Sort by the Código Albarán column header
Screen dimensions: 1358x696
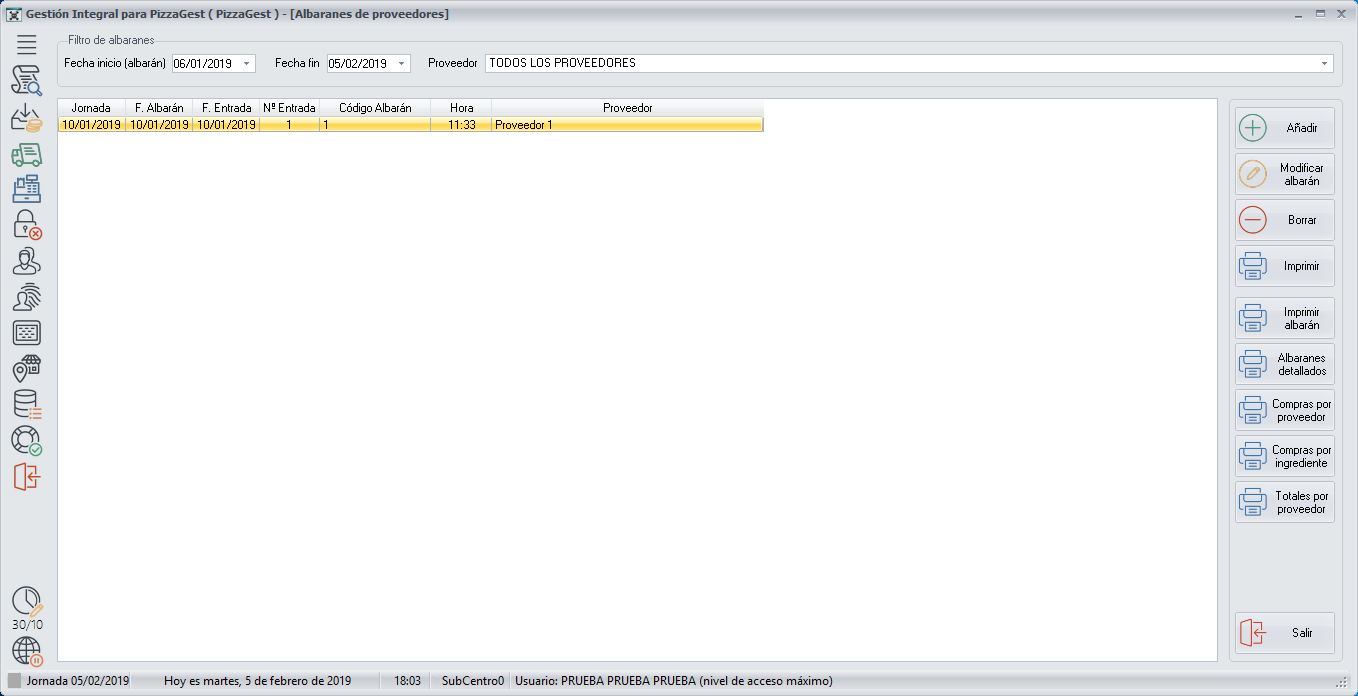coord(375,108)
